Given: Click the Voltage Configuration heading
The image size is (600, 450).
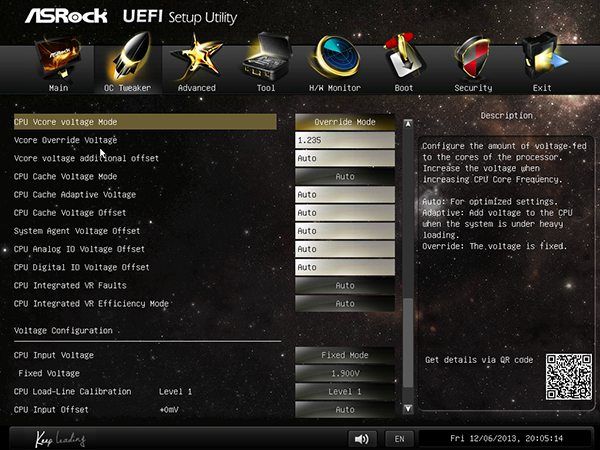Looking at the screenshot, I should [63, 331].
